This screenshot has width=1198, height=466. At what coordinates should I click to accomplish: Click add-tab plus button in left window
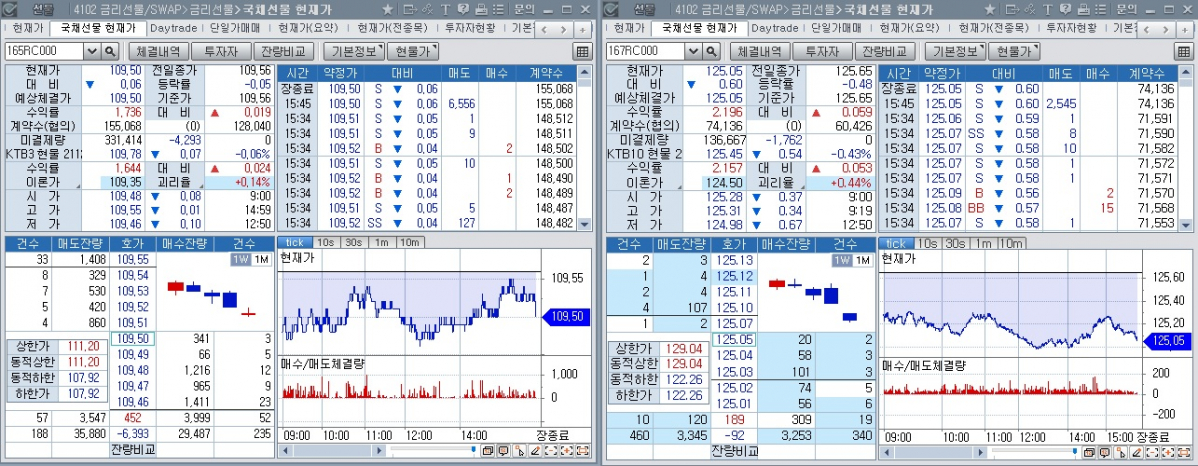point(583,29)
